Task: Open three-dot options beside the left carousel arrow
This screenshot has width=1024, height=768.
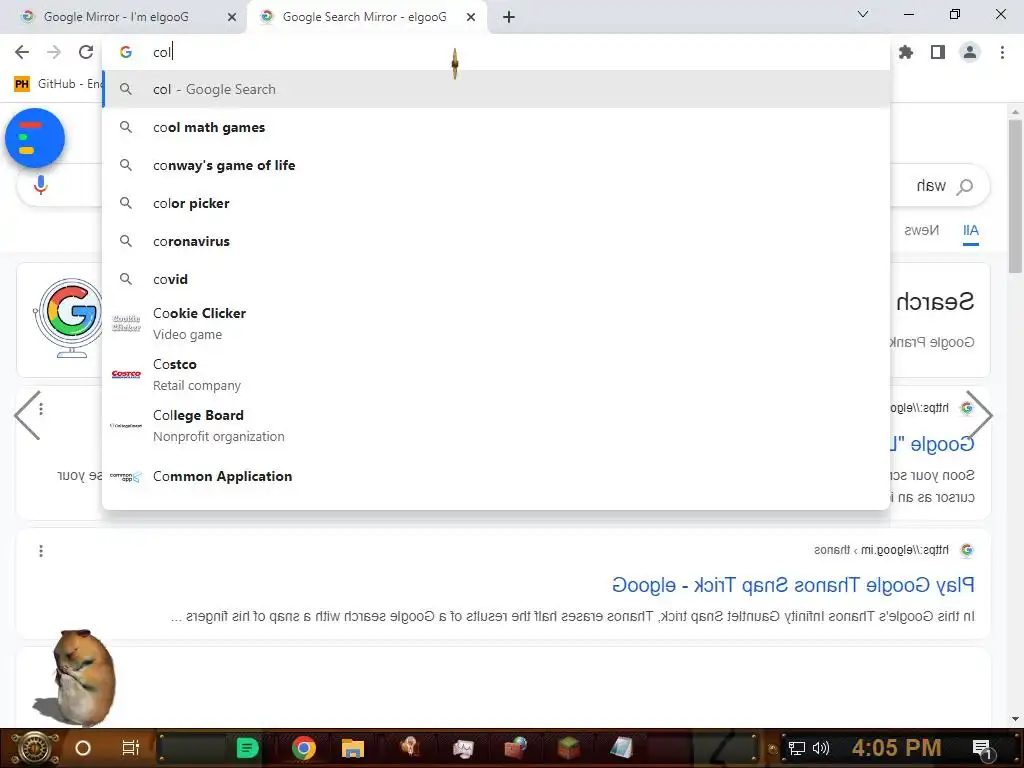Action: tap(41, 409)
